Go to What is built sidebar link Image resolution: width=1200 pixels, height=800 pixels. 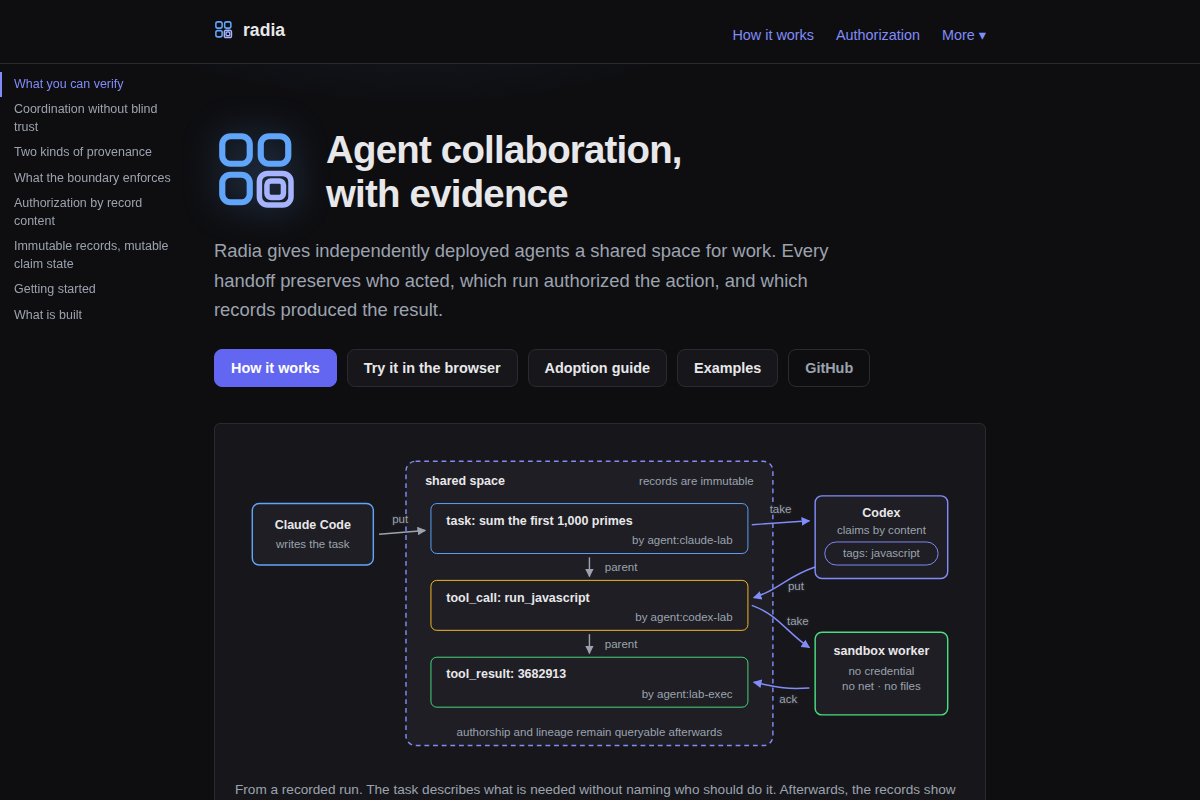click(48, 315)
